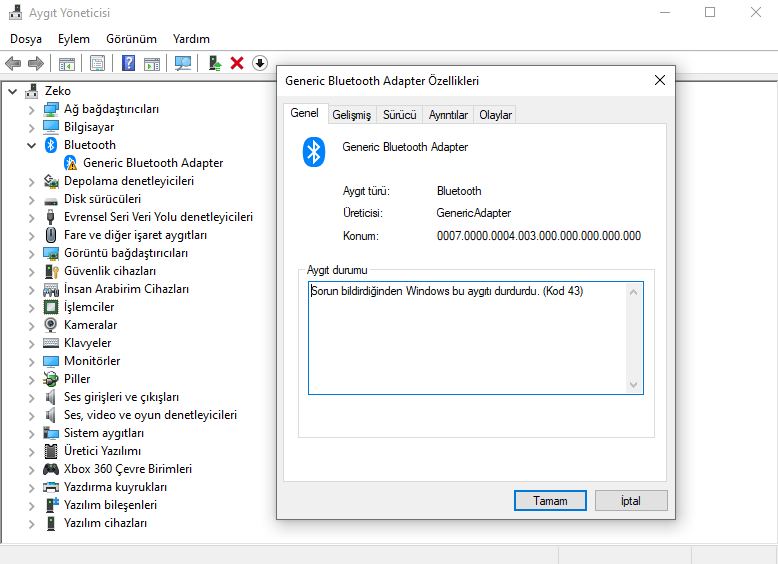
Task: Switch to the Sürücü tab
Action: (399, 115)
